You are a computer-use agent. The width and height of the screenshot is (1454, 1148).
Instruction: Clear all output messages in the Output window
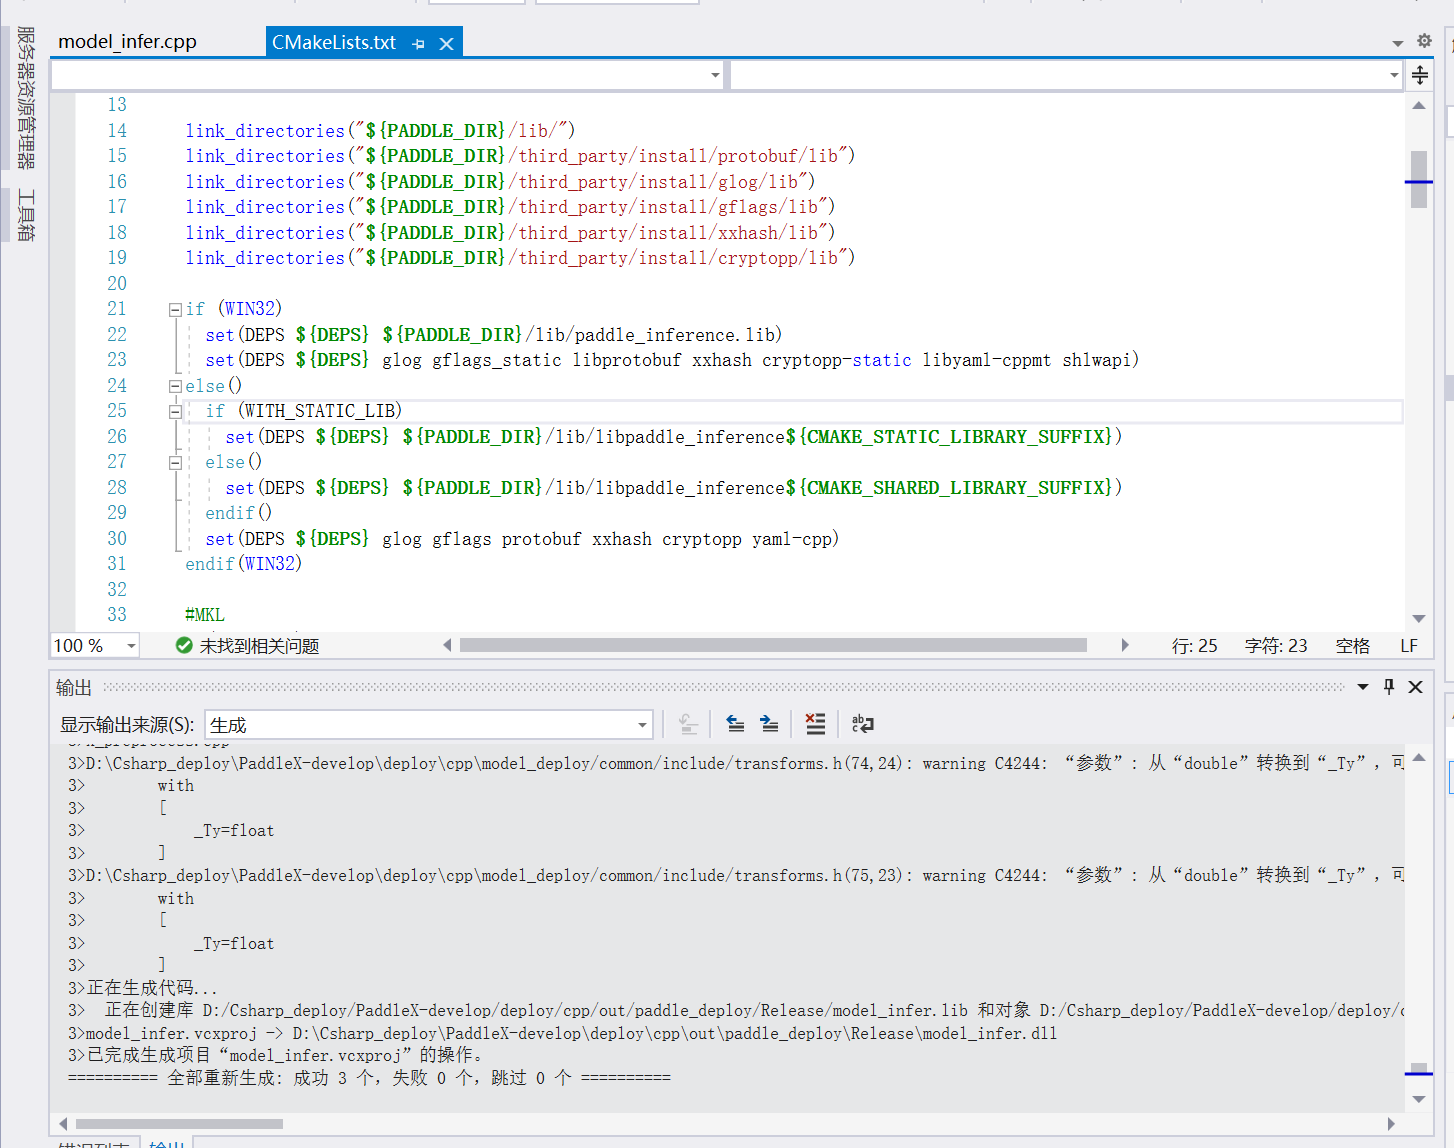click(815, 724)
